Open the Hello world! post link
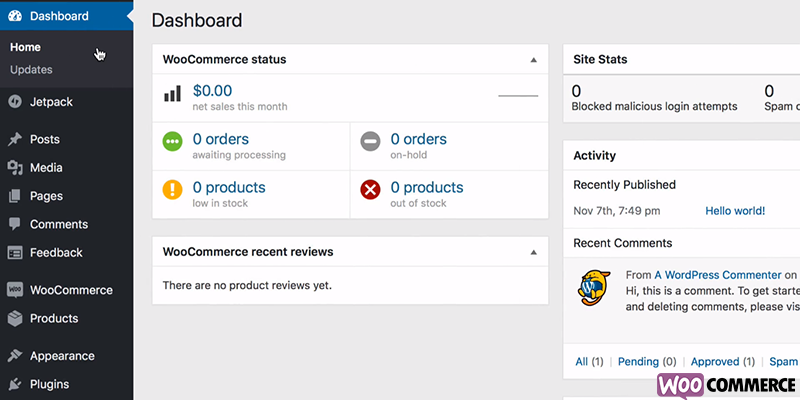800x400 pixels. tap(735, 211)
